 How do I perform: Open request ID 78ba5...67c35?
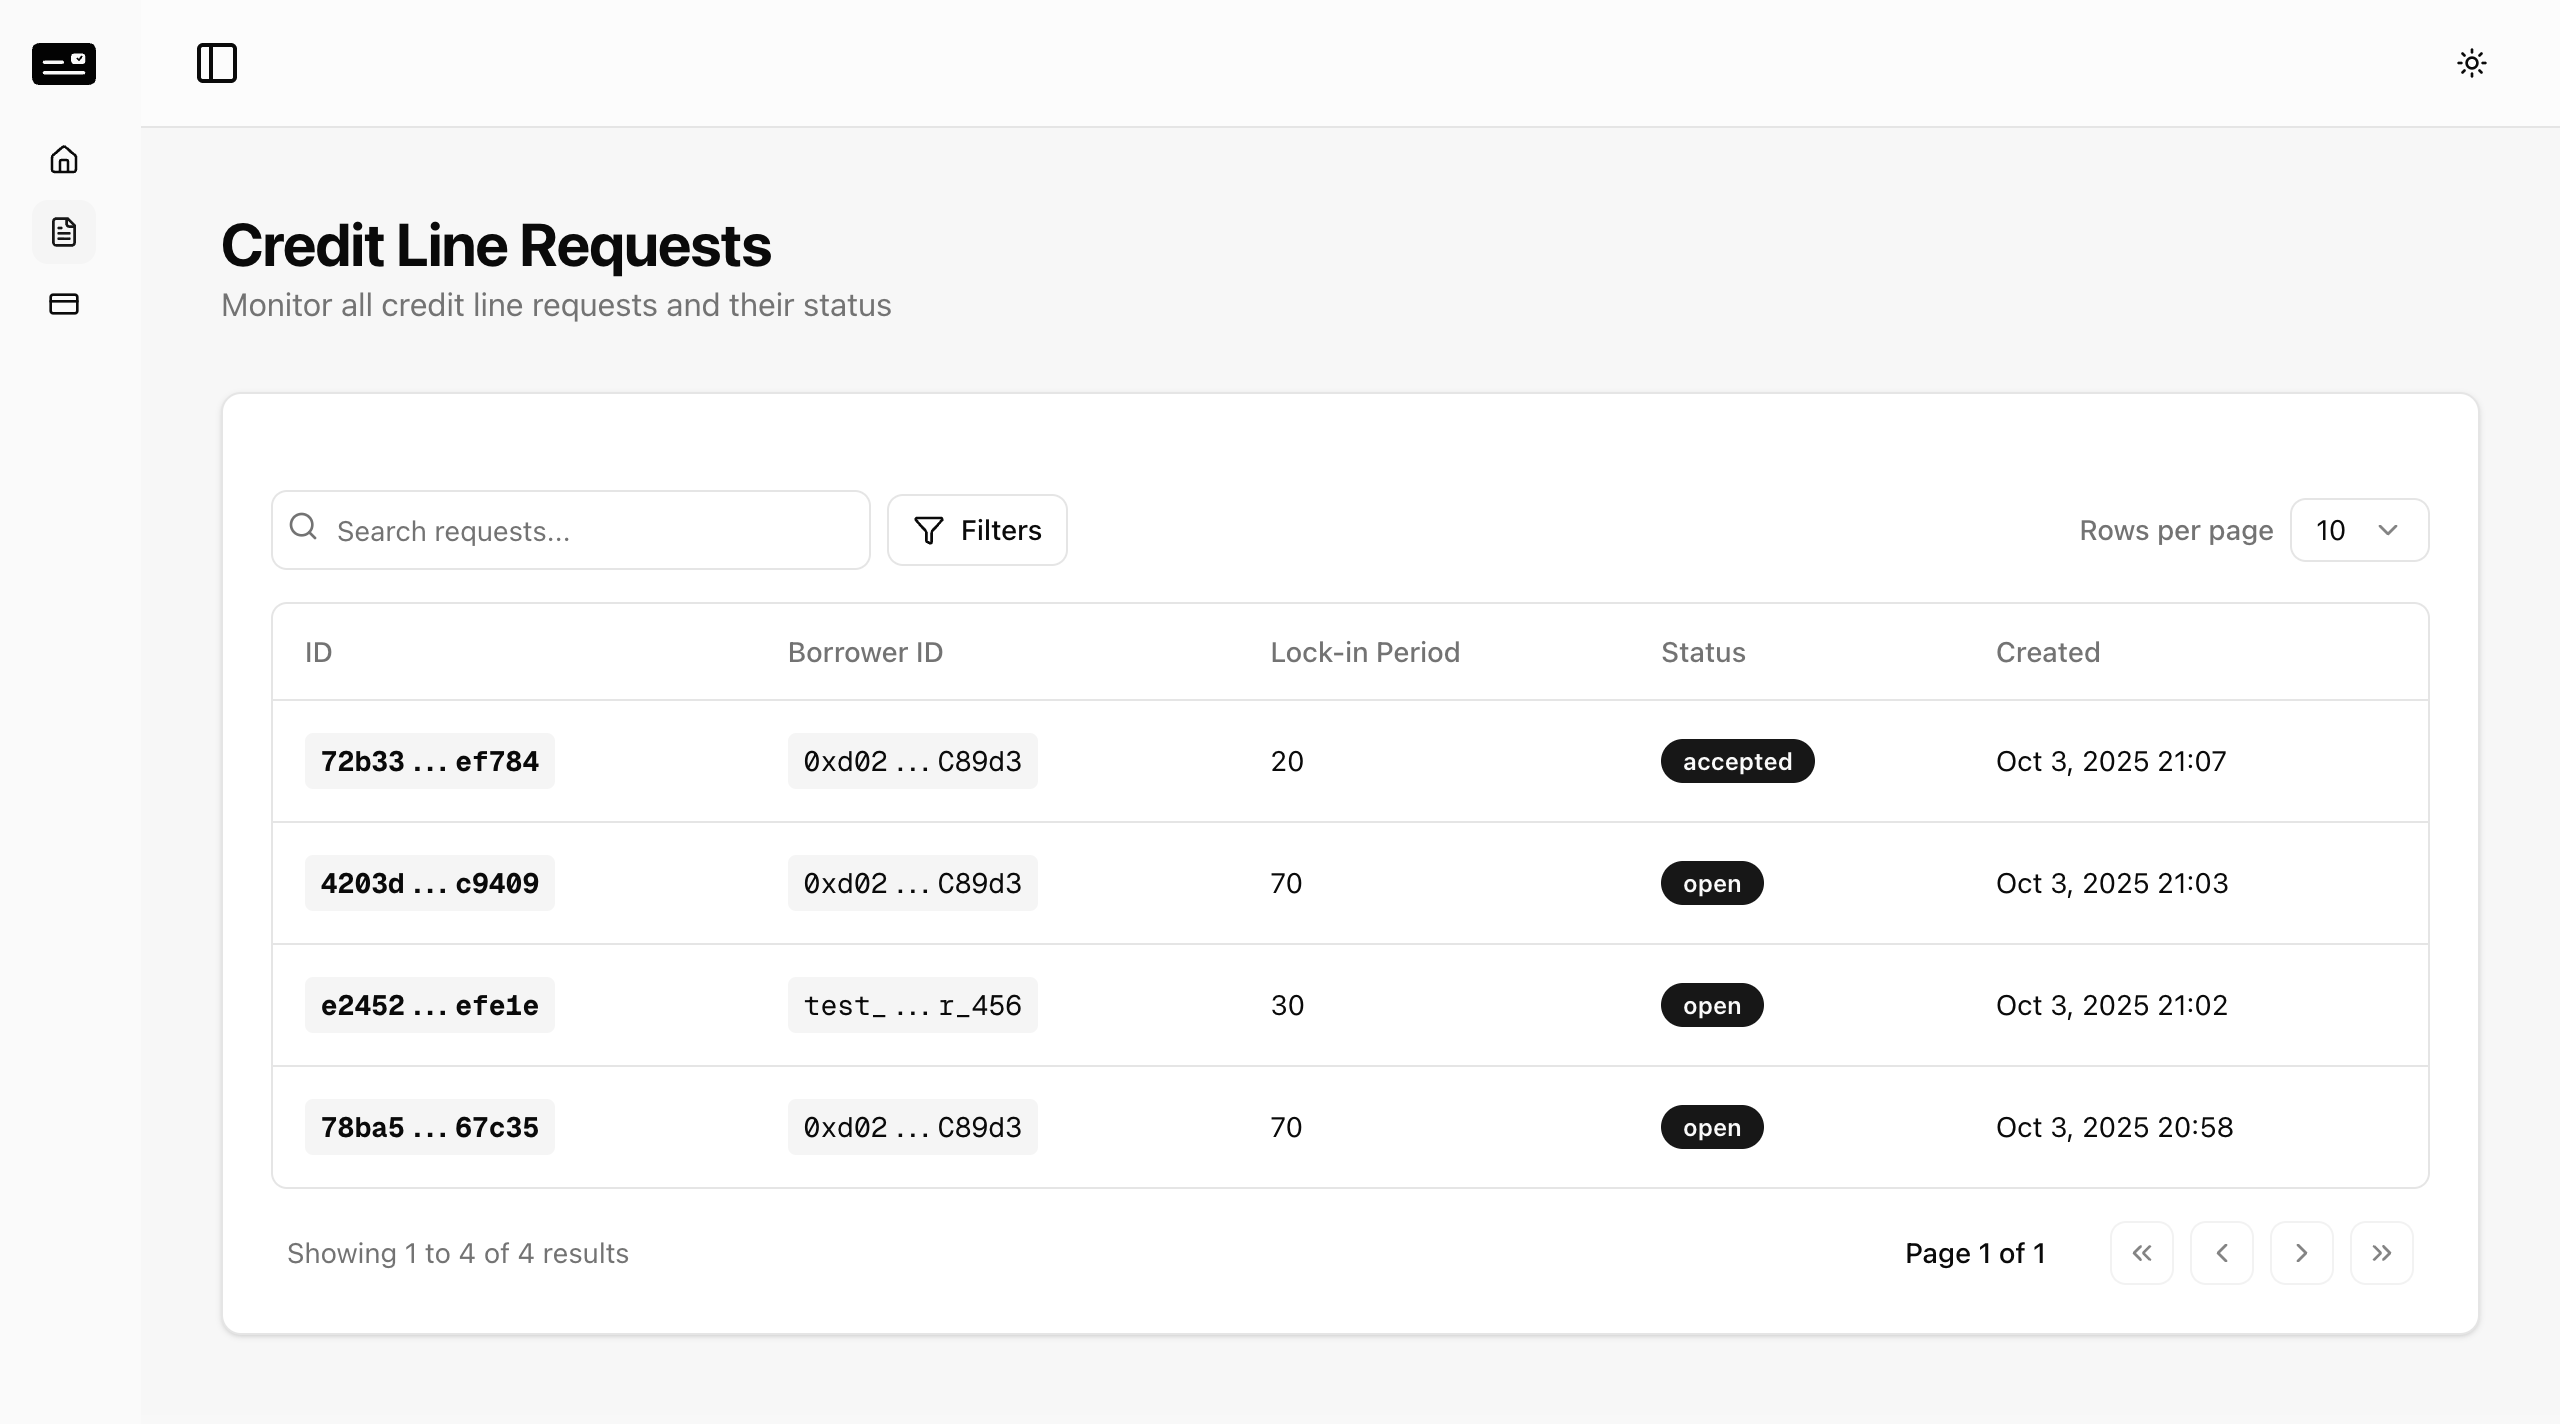[x=430, y=1127]
